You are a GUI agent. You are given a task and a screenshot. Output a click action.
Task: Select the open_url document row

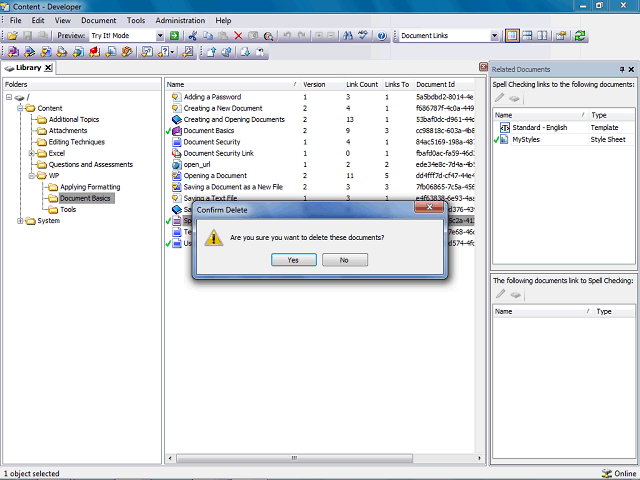tap(320, 164)
